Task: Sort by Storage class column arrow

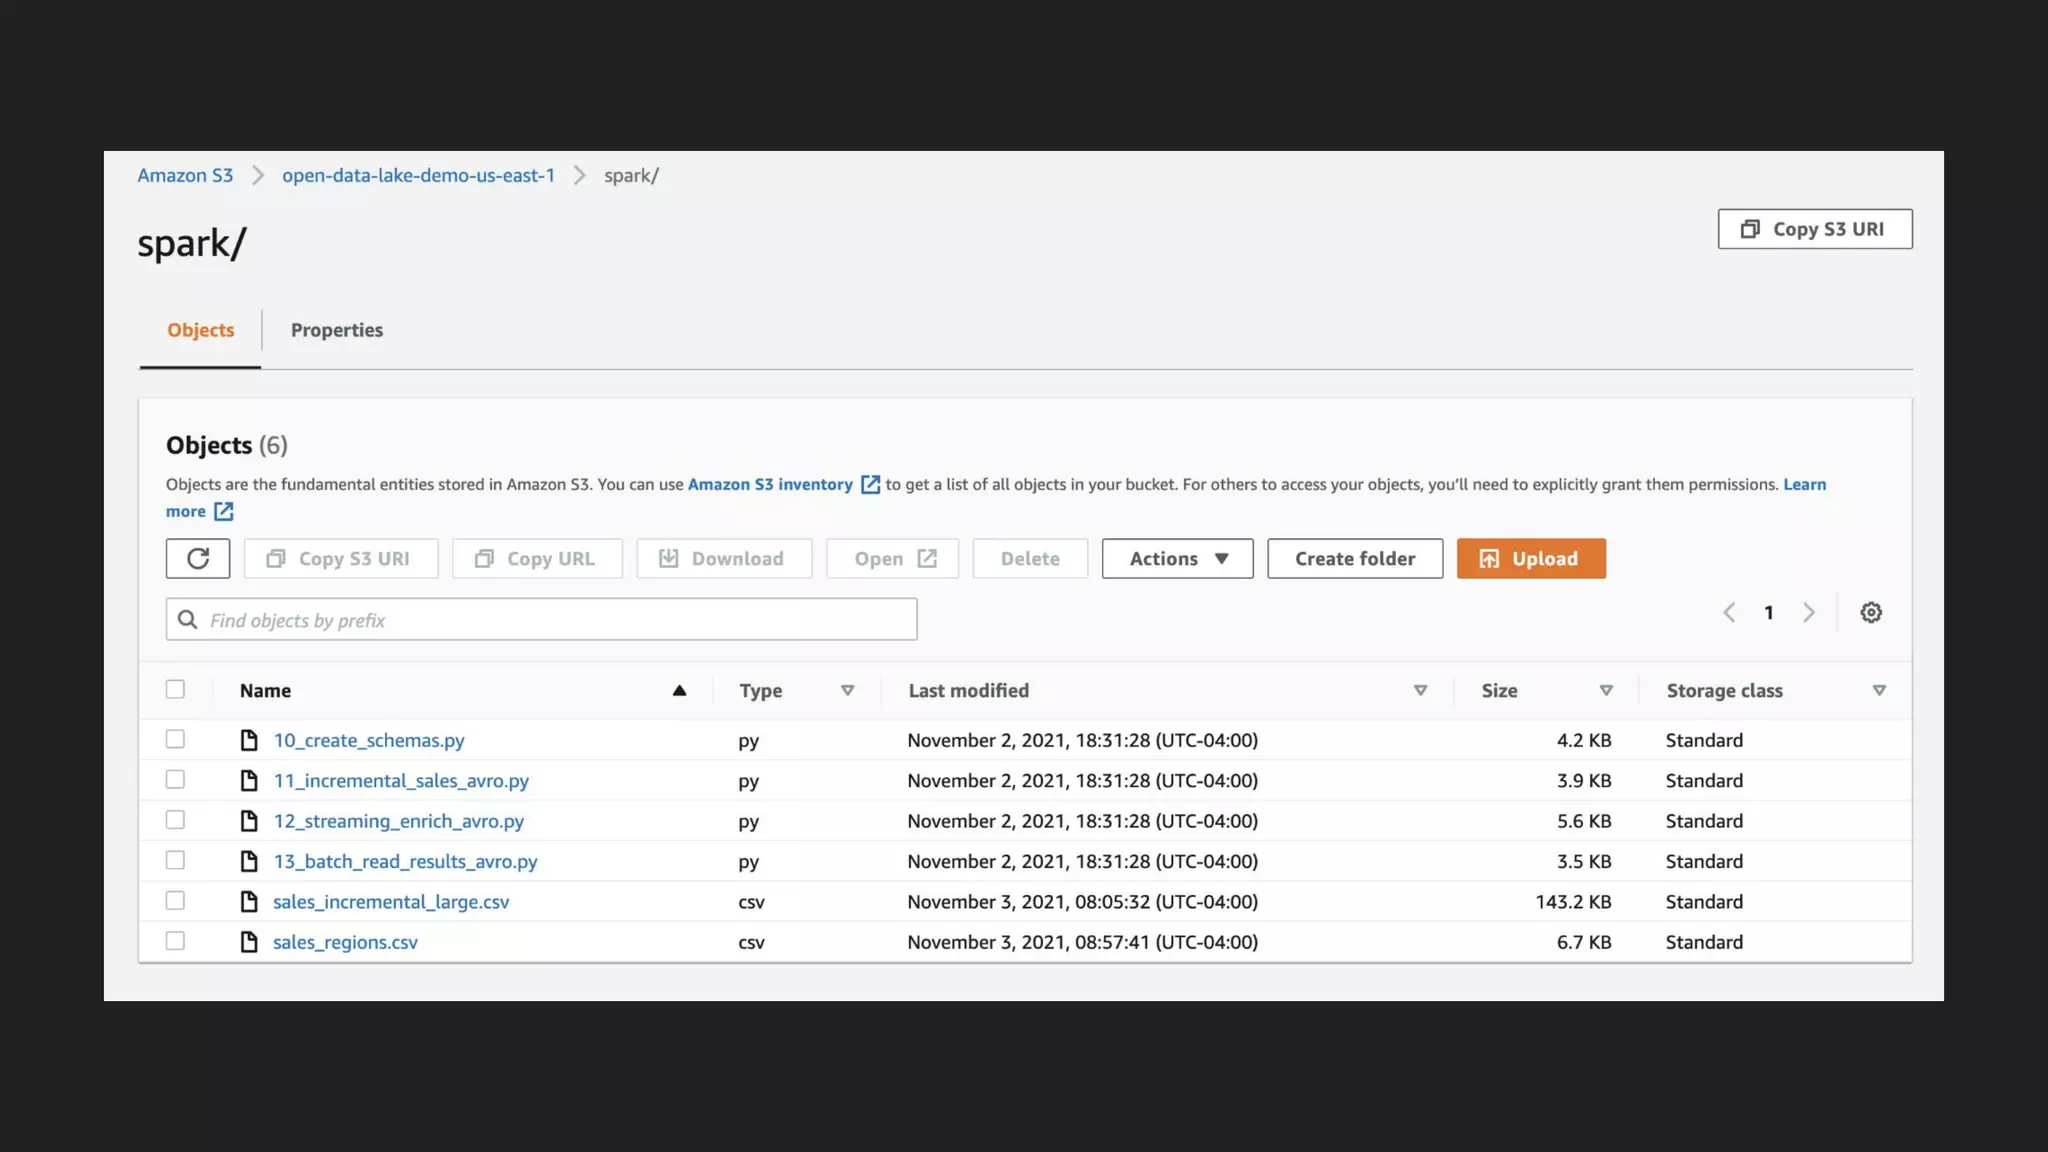Action: (1879, 690)
